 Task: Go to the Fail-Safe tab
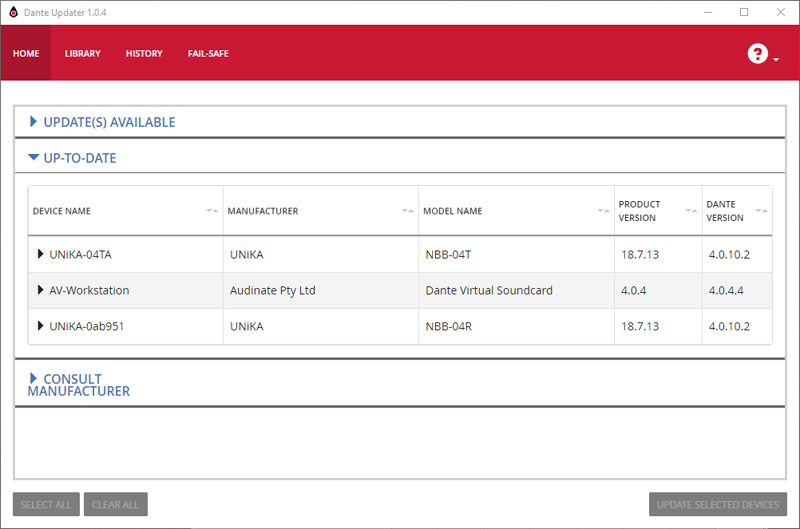(x=208, y=54)
